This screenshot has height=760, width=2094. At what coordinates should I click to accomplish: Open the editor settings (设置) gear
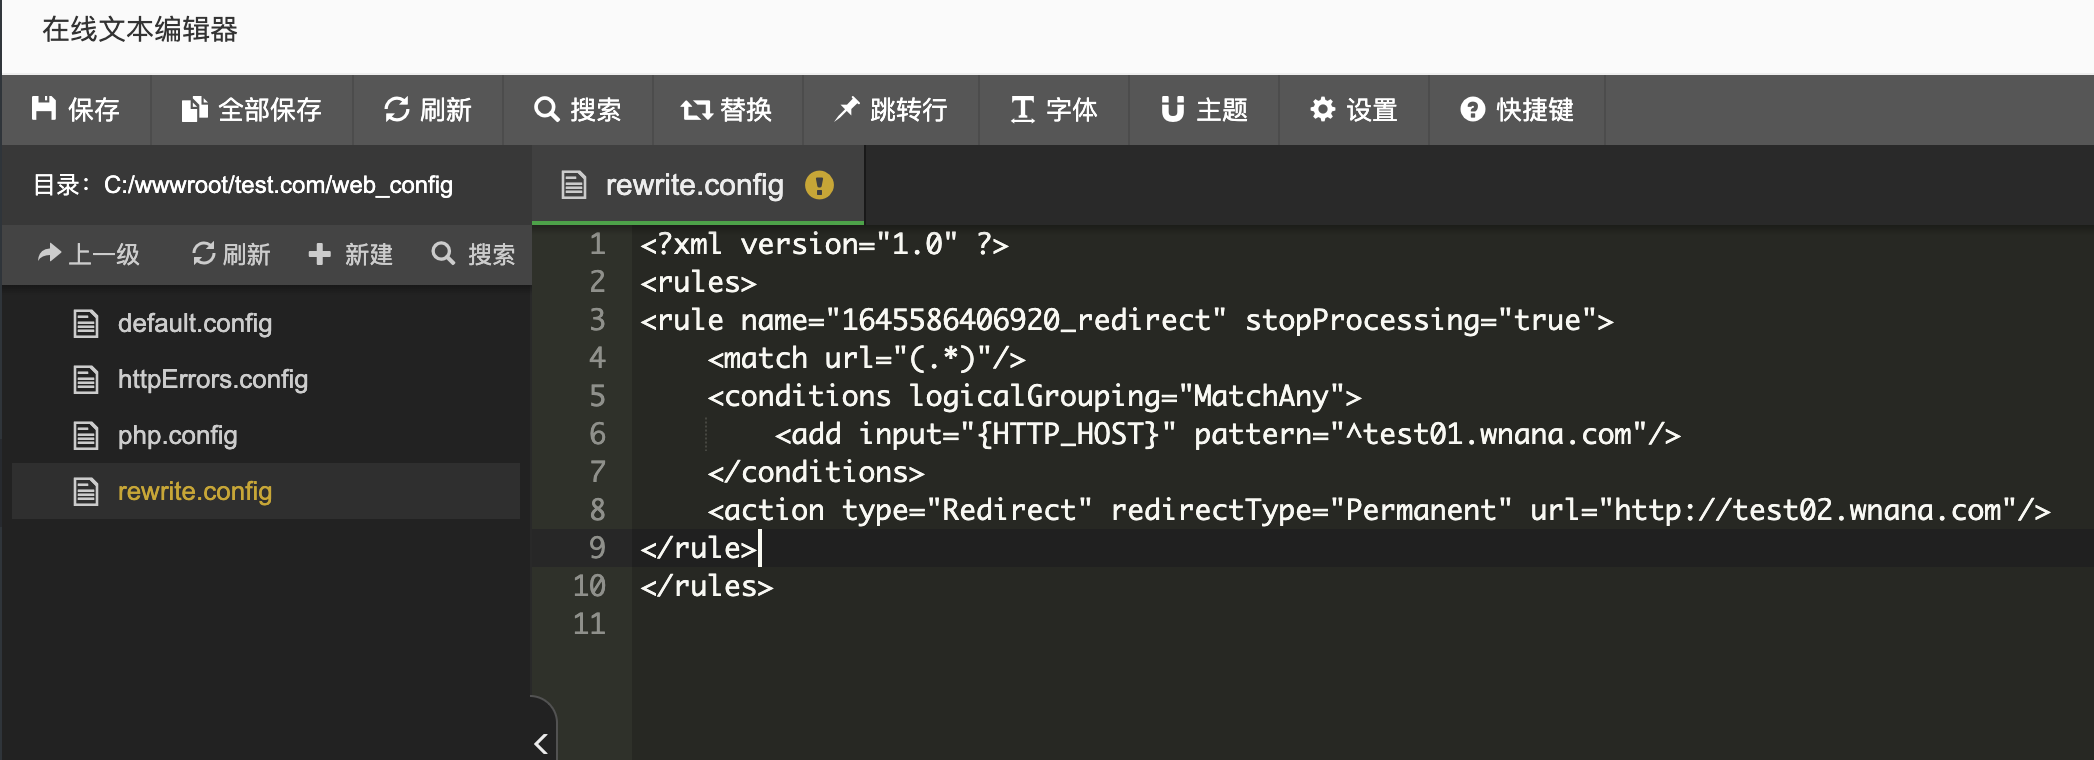coord(1354,110)
